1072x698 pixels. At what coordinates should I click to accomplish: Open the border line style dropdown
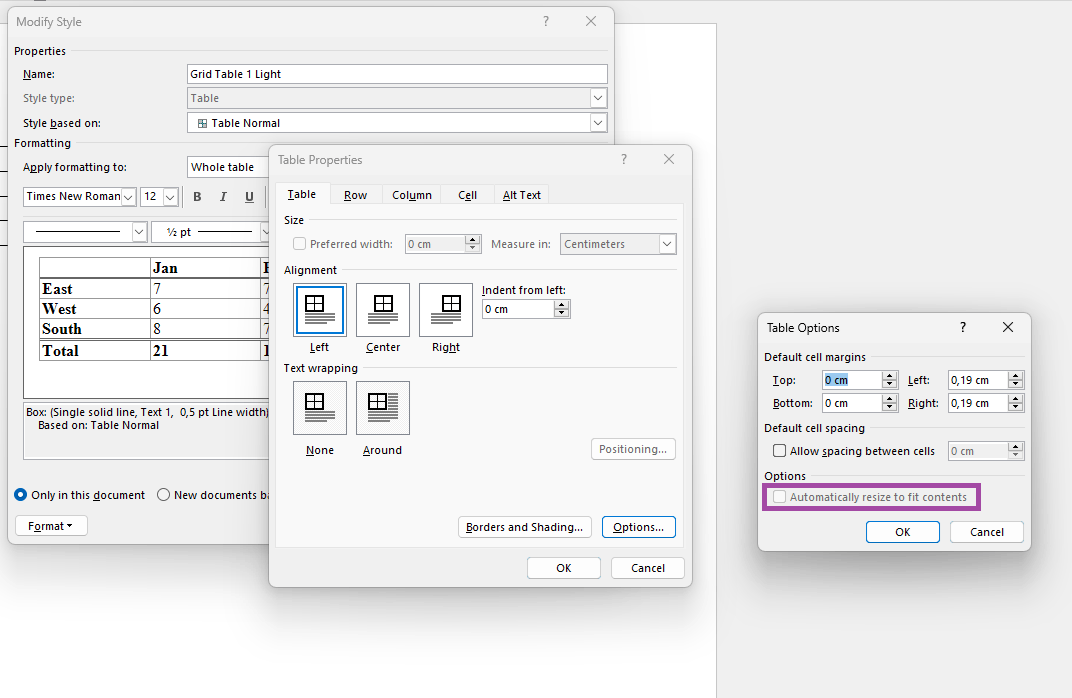click(139, 232)
